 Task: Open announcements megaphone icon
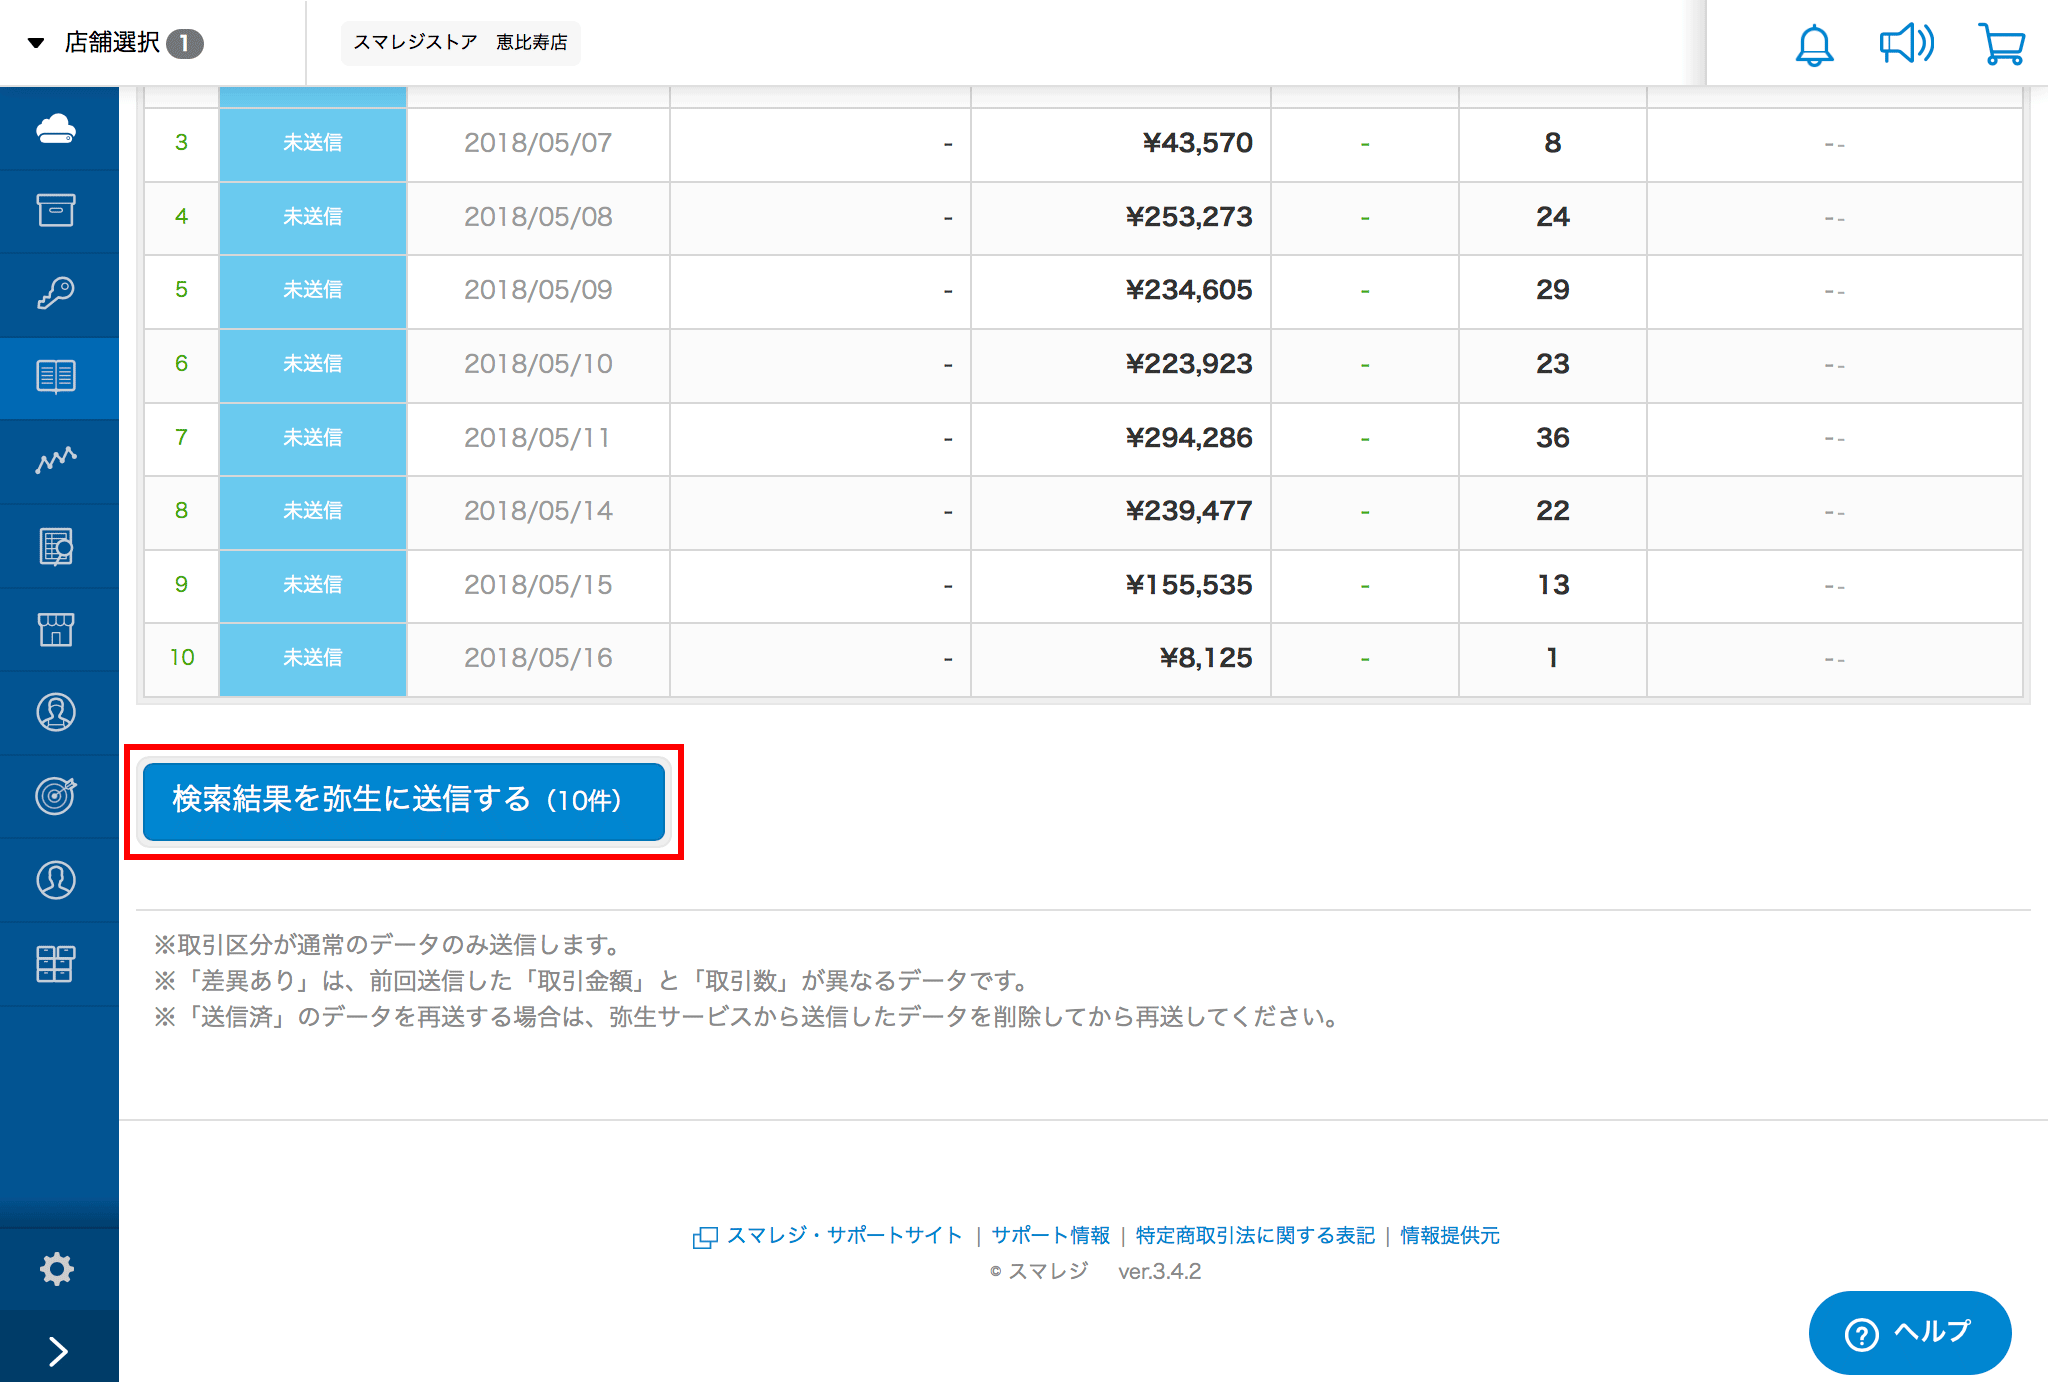point(1906,44)
